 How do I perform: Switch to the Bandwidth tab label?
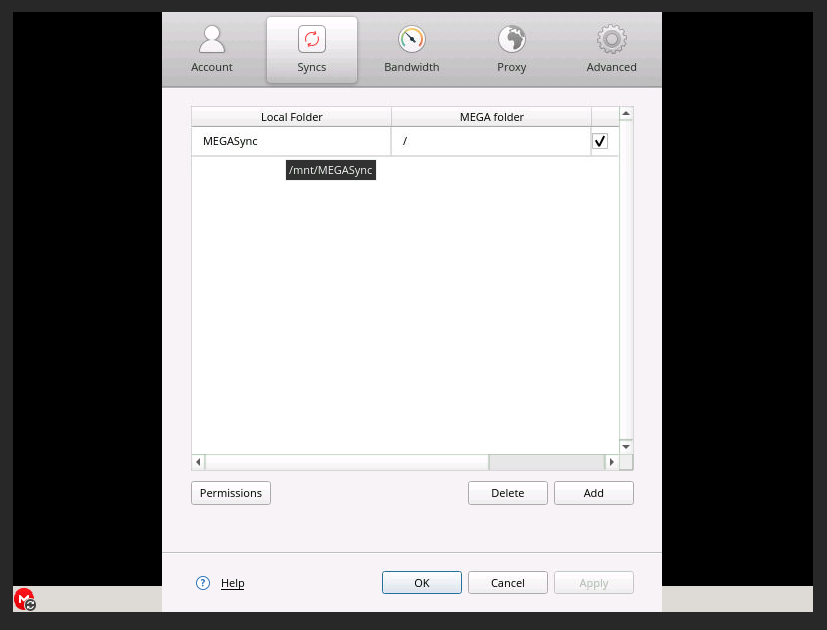click(411, 67)
